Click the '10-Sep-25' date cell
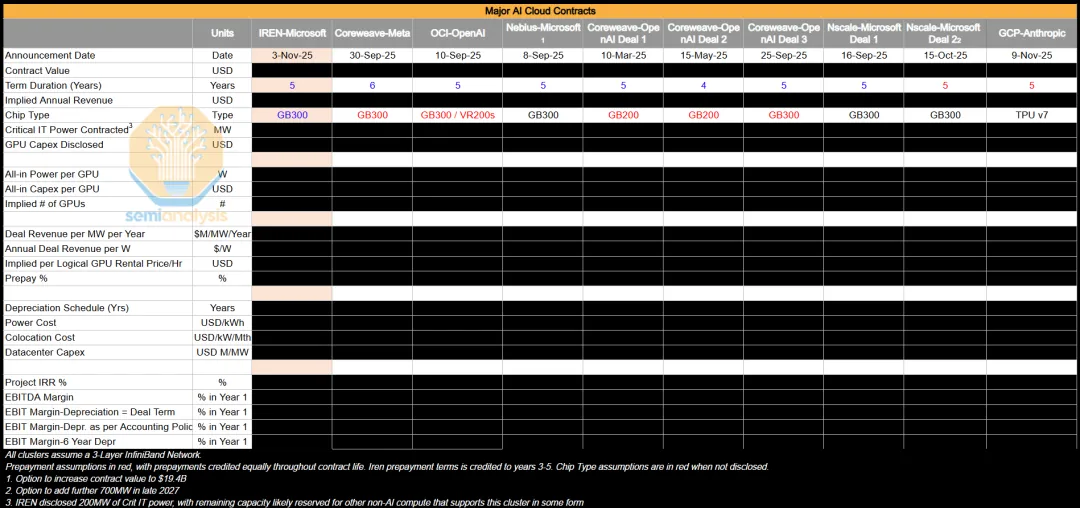 [457, 56]
